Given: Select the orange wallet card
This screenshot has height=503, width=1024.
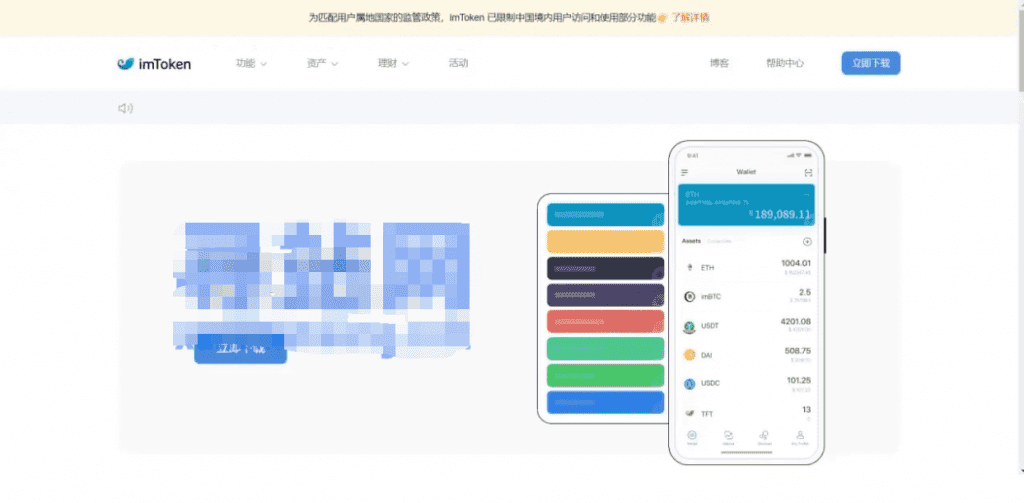Looking at the screenshot, I should pos(605,241).
